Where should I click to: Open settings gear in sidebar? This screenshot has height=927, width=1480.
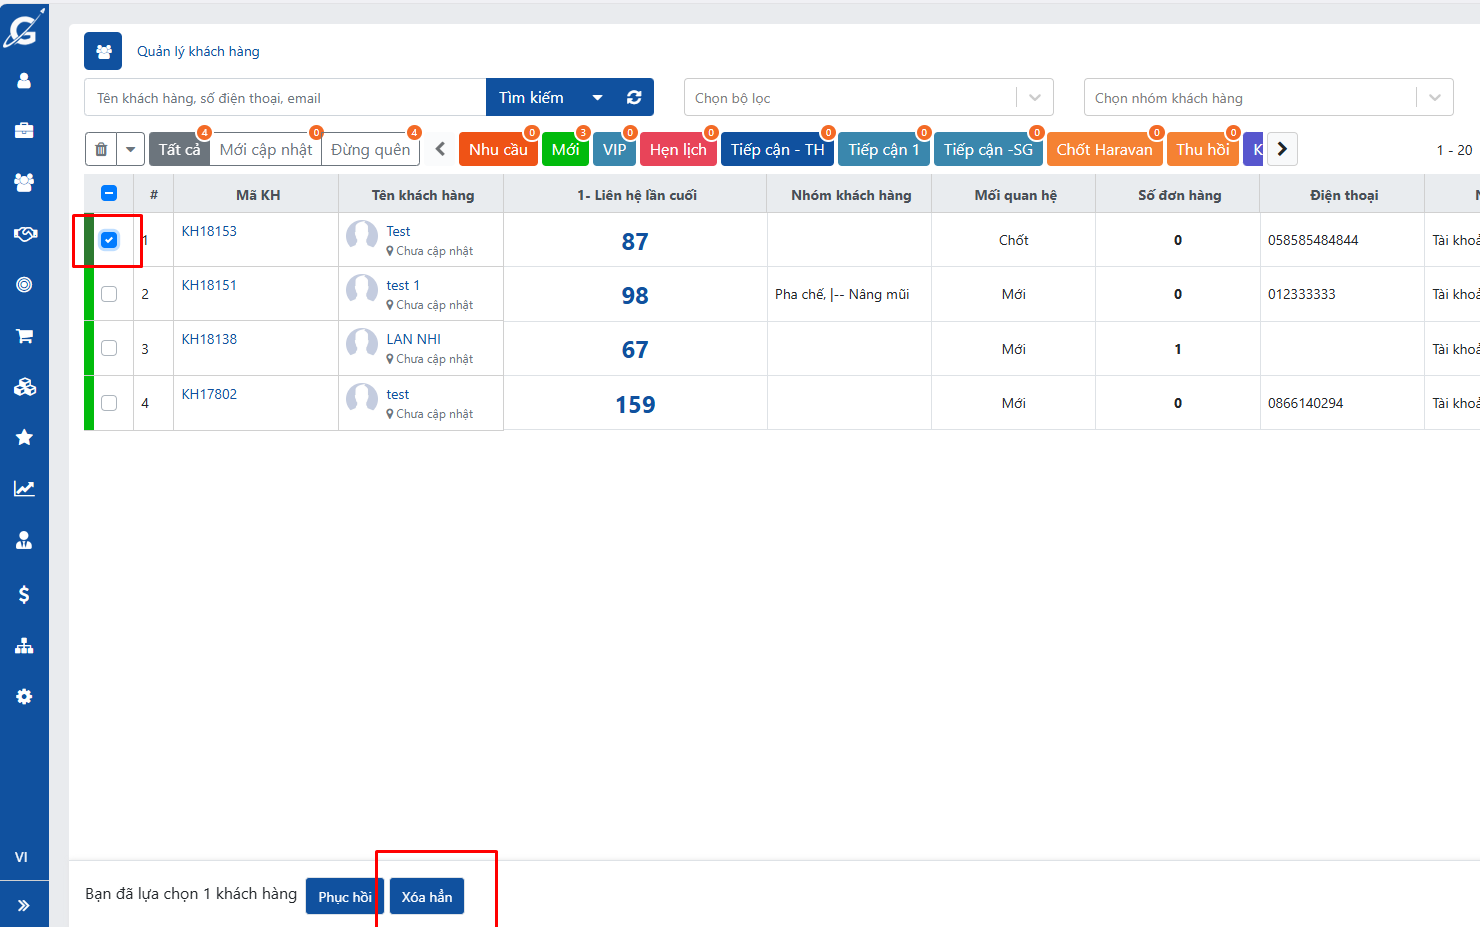click(x=24, y=696)
